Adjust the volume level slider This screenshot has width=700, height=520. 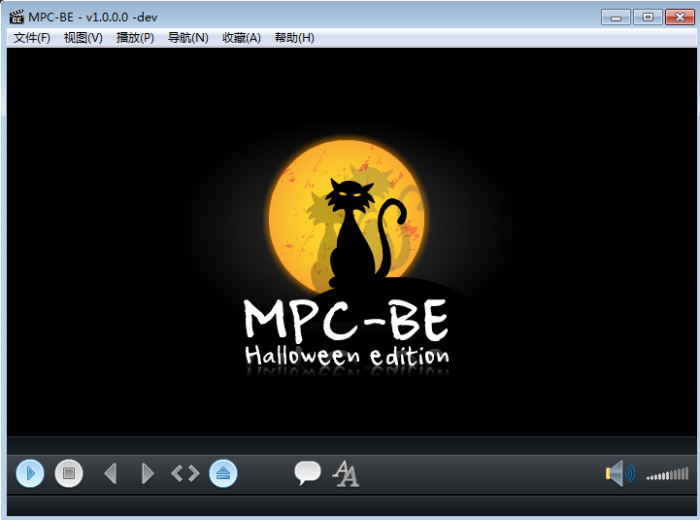(x=667, y=474)
